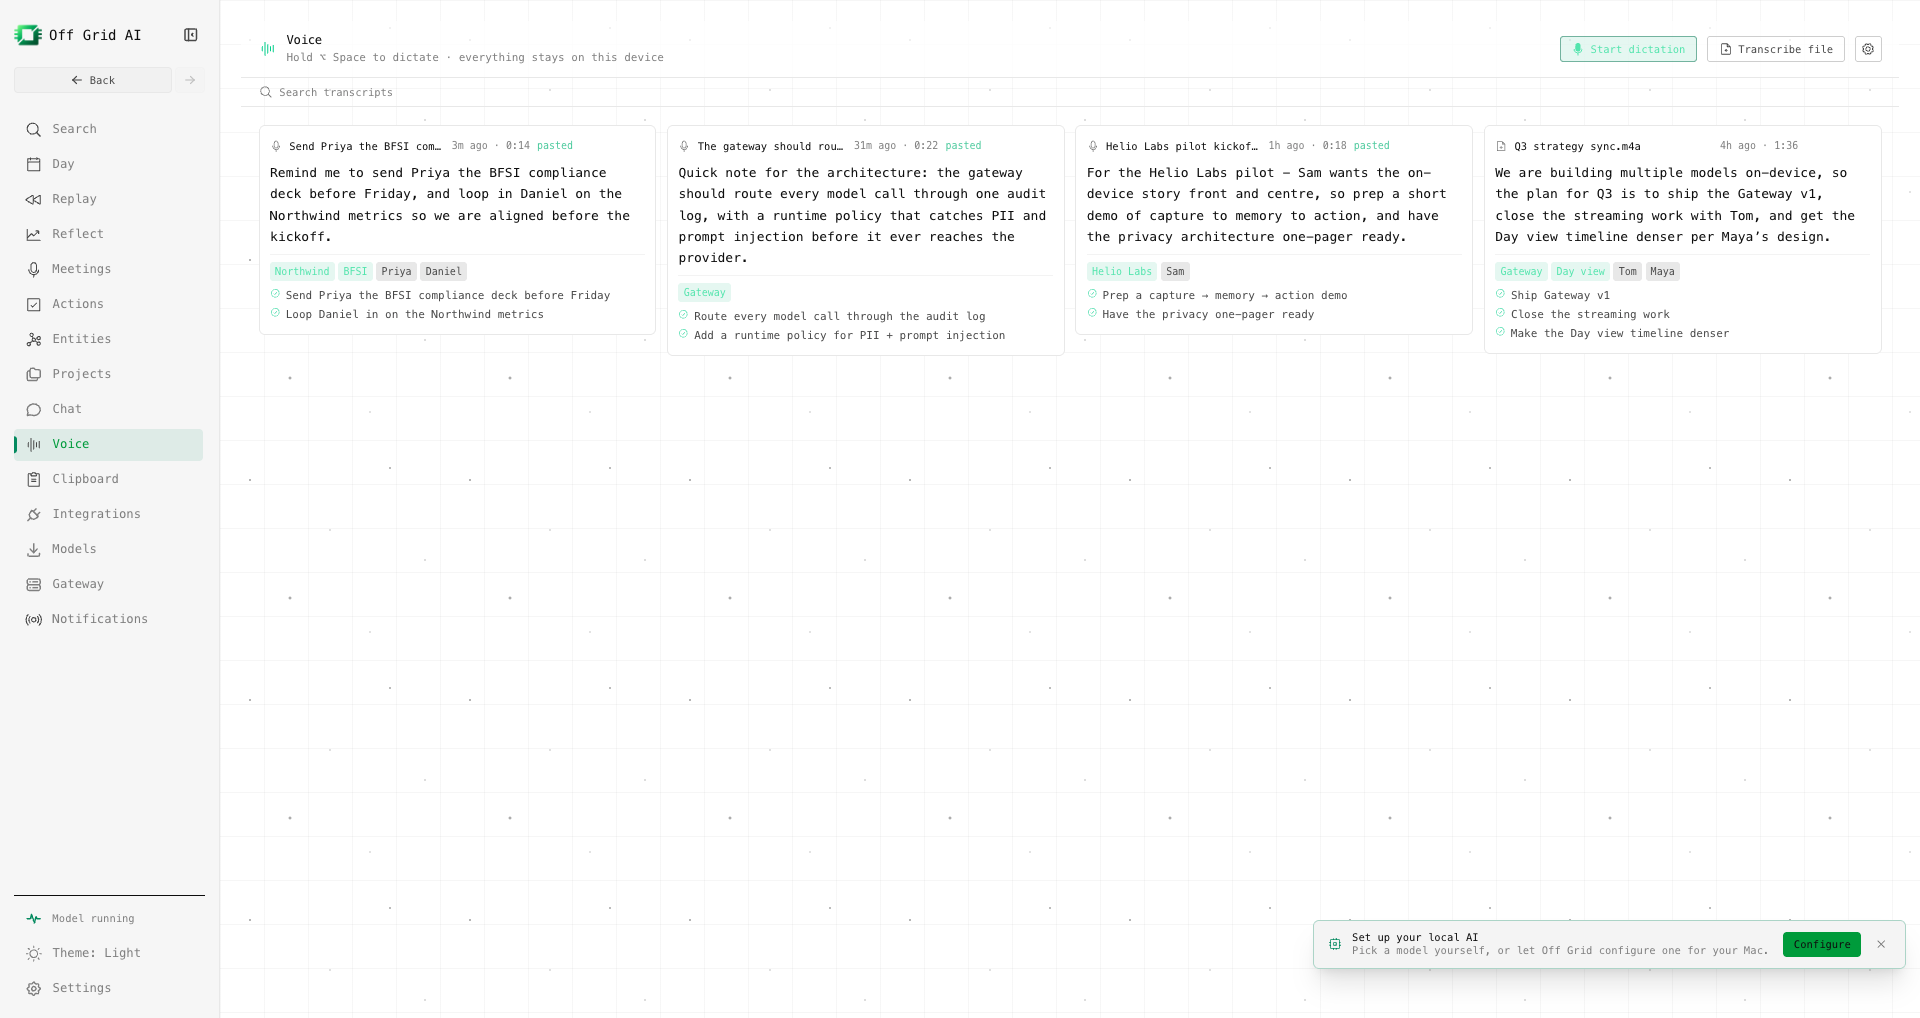
Task: Open Search in the sidebar
Action: [108, 129]
